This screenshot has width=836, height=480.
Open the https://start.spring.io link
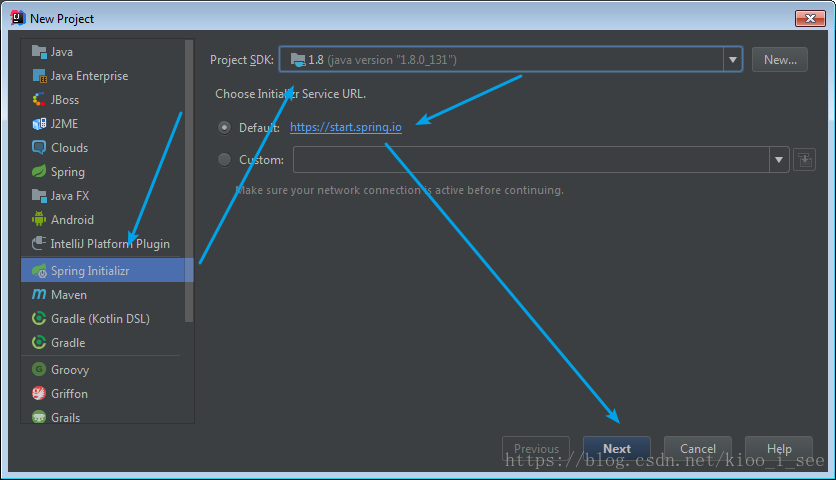345,127
